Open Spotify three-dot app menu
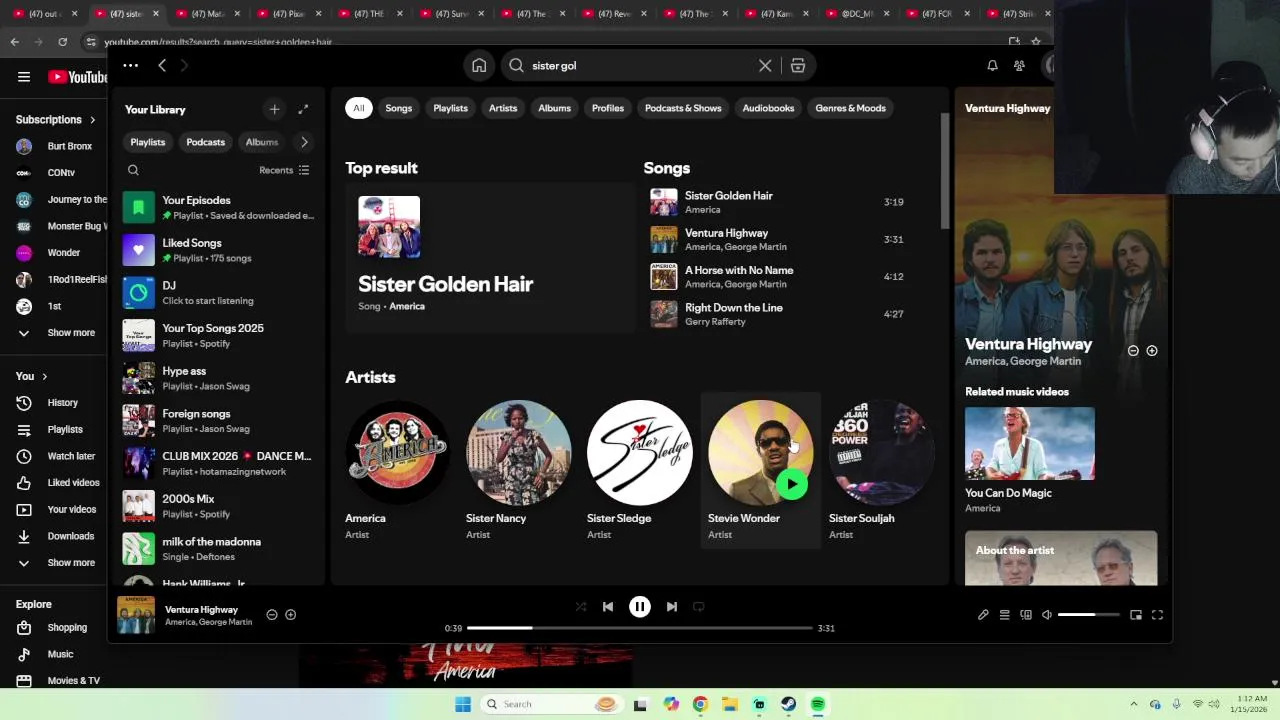This screenshot has height=720, width=1280. coord(131,65)
